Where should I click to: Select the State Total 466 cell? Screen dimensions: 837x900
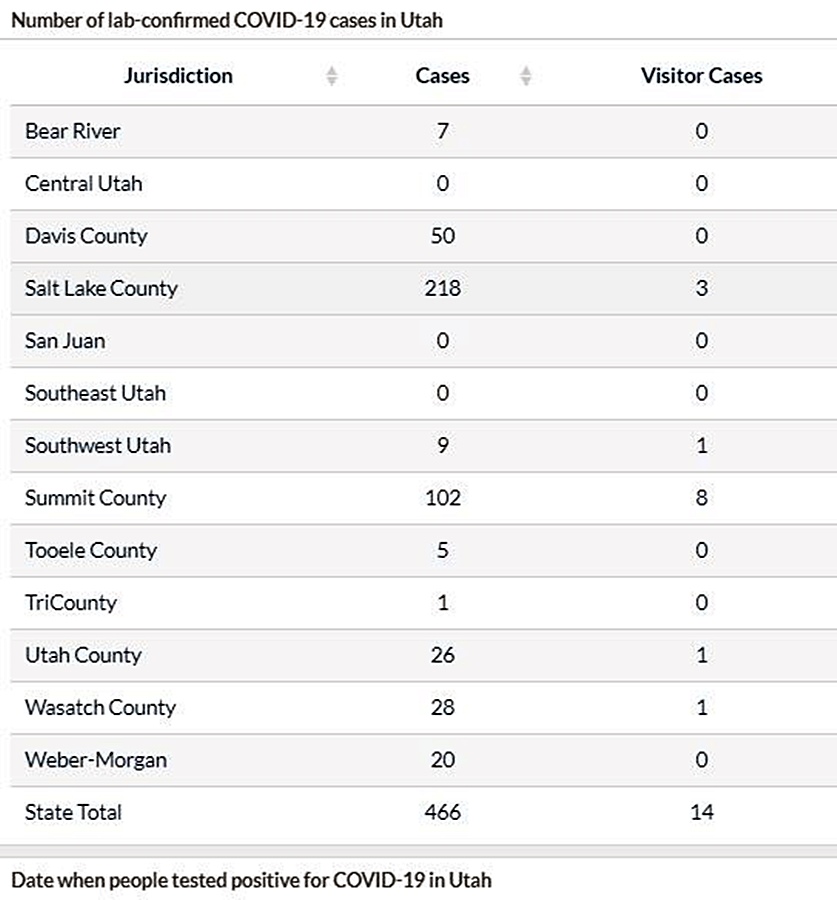443,812
